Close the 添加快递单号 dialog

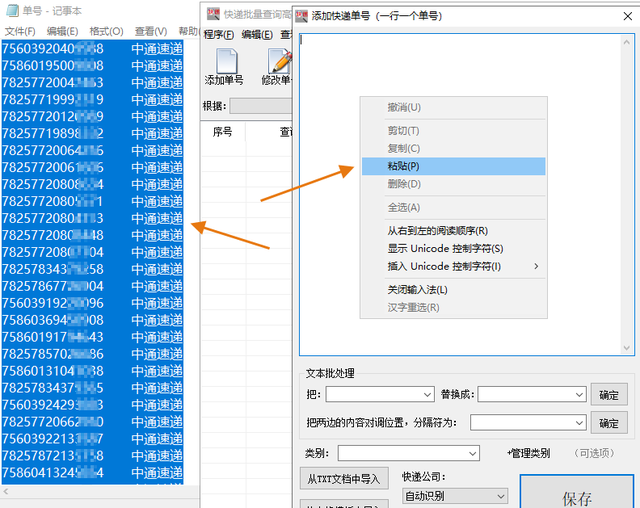pos(628,16)
